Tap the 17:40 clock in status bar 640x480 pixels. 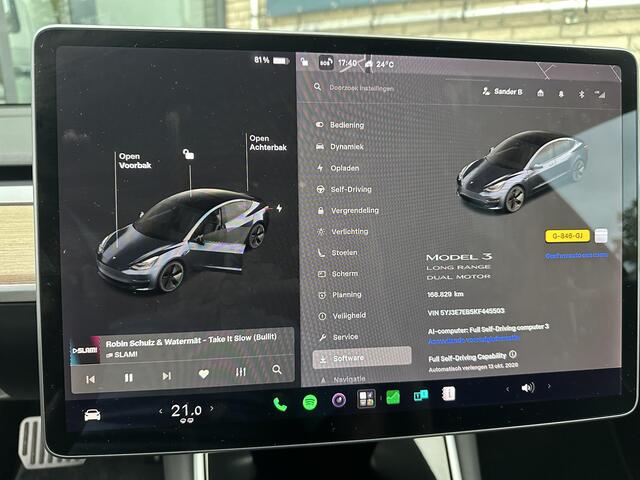347,63
